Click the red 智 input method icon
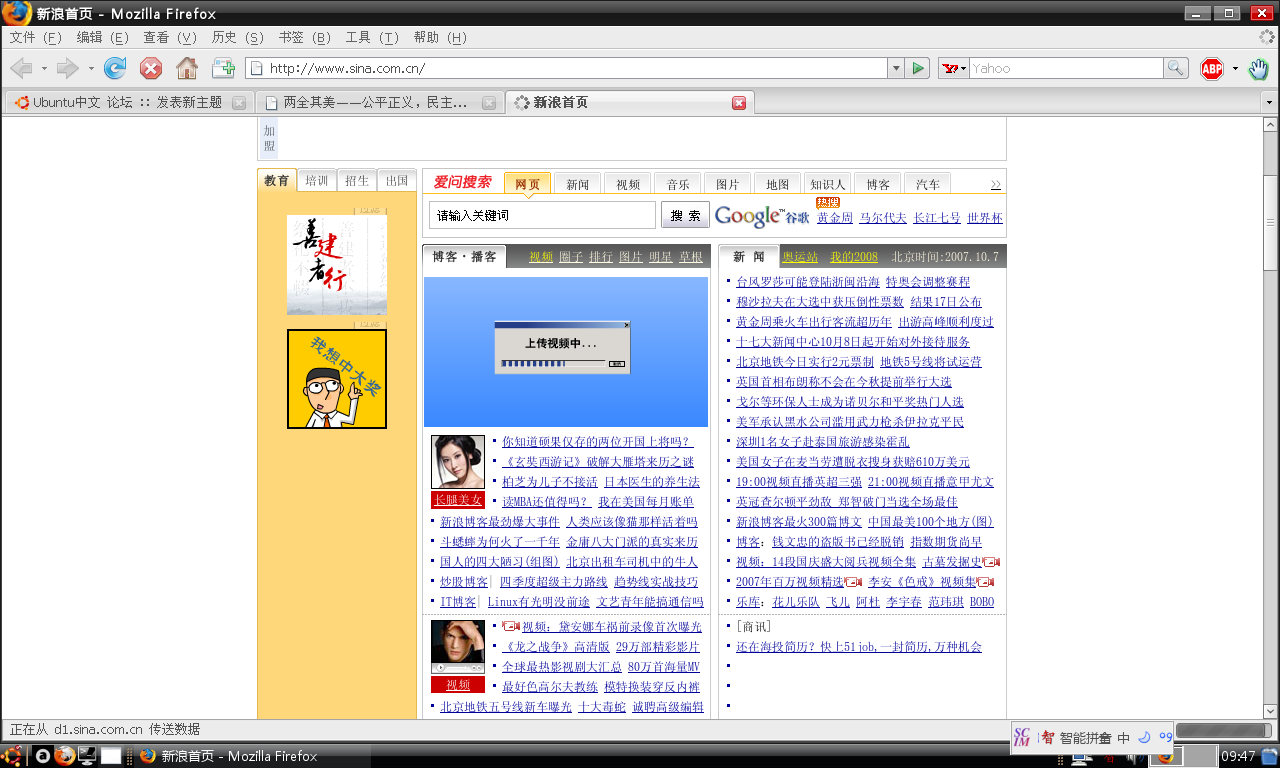Screen dimensions: 1280x768 (1048, 738)
